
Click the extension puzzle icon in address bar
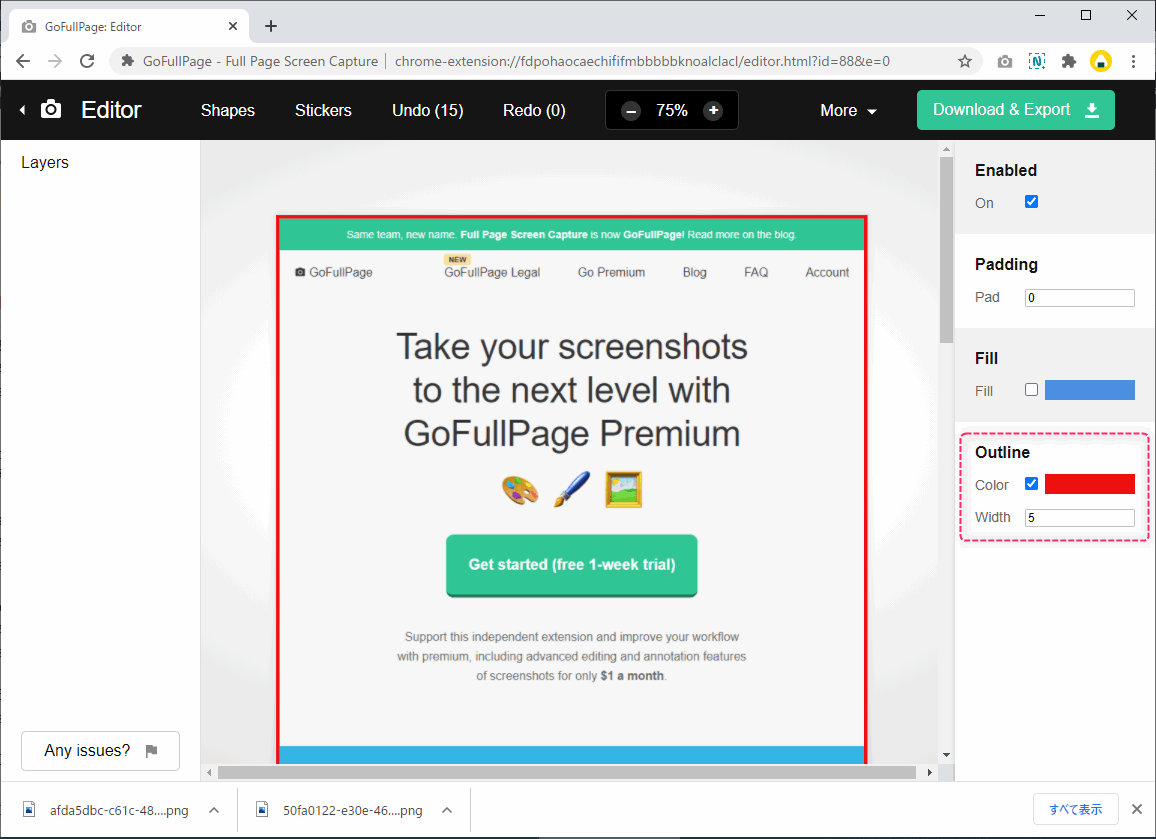[128, 61]
